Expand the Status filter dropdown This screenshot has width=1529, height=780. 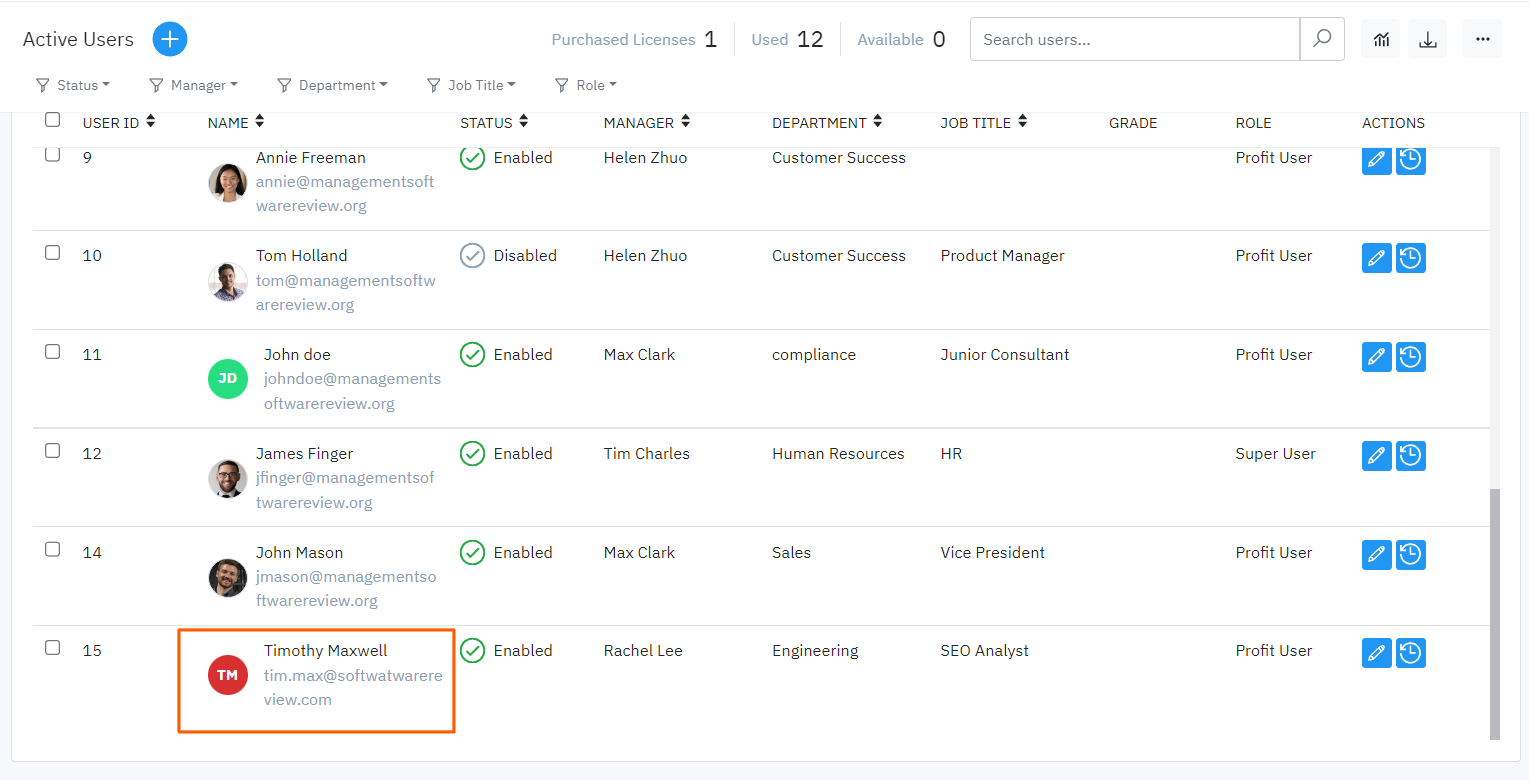coord(73,85)
